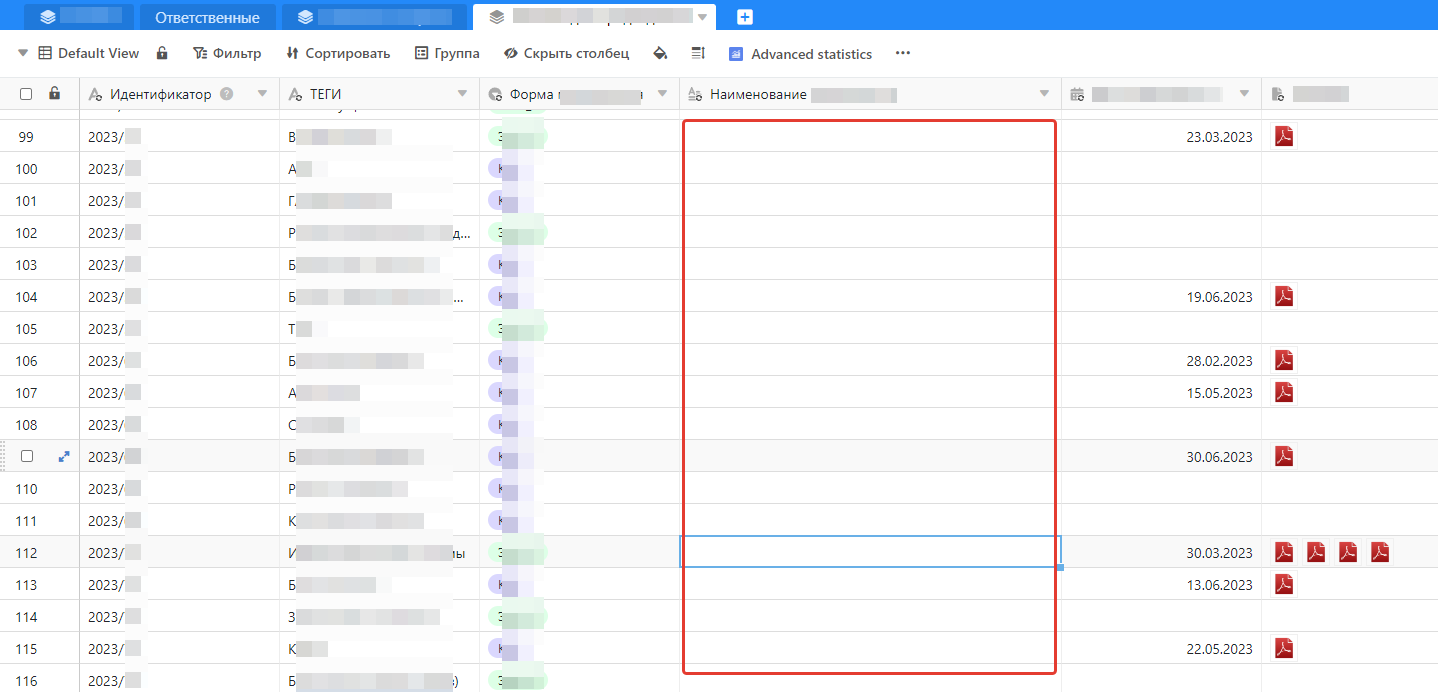
Task: Click the add new table plus icon
Action: click(x=744, y=17)
